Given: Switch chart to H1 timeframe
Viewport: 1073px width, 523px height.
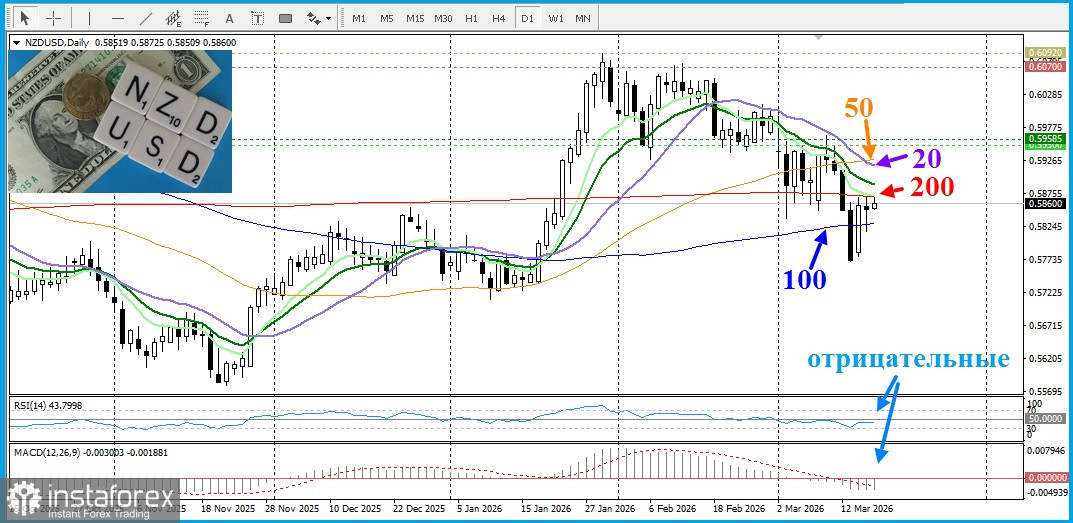Looking at the screenshot, I should point(471,18).
